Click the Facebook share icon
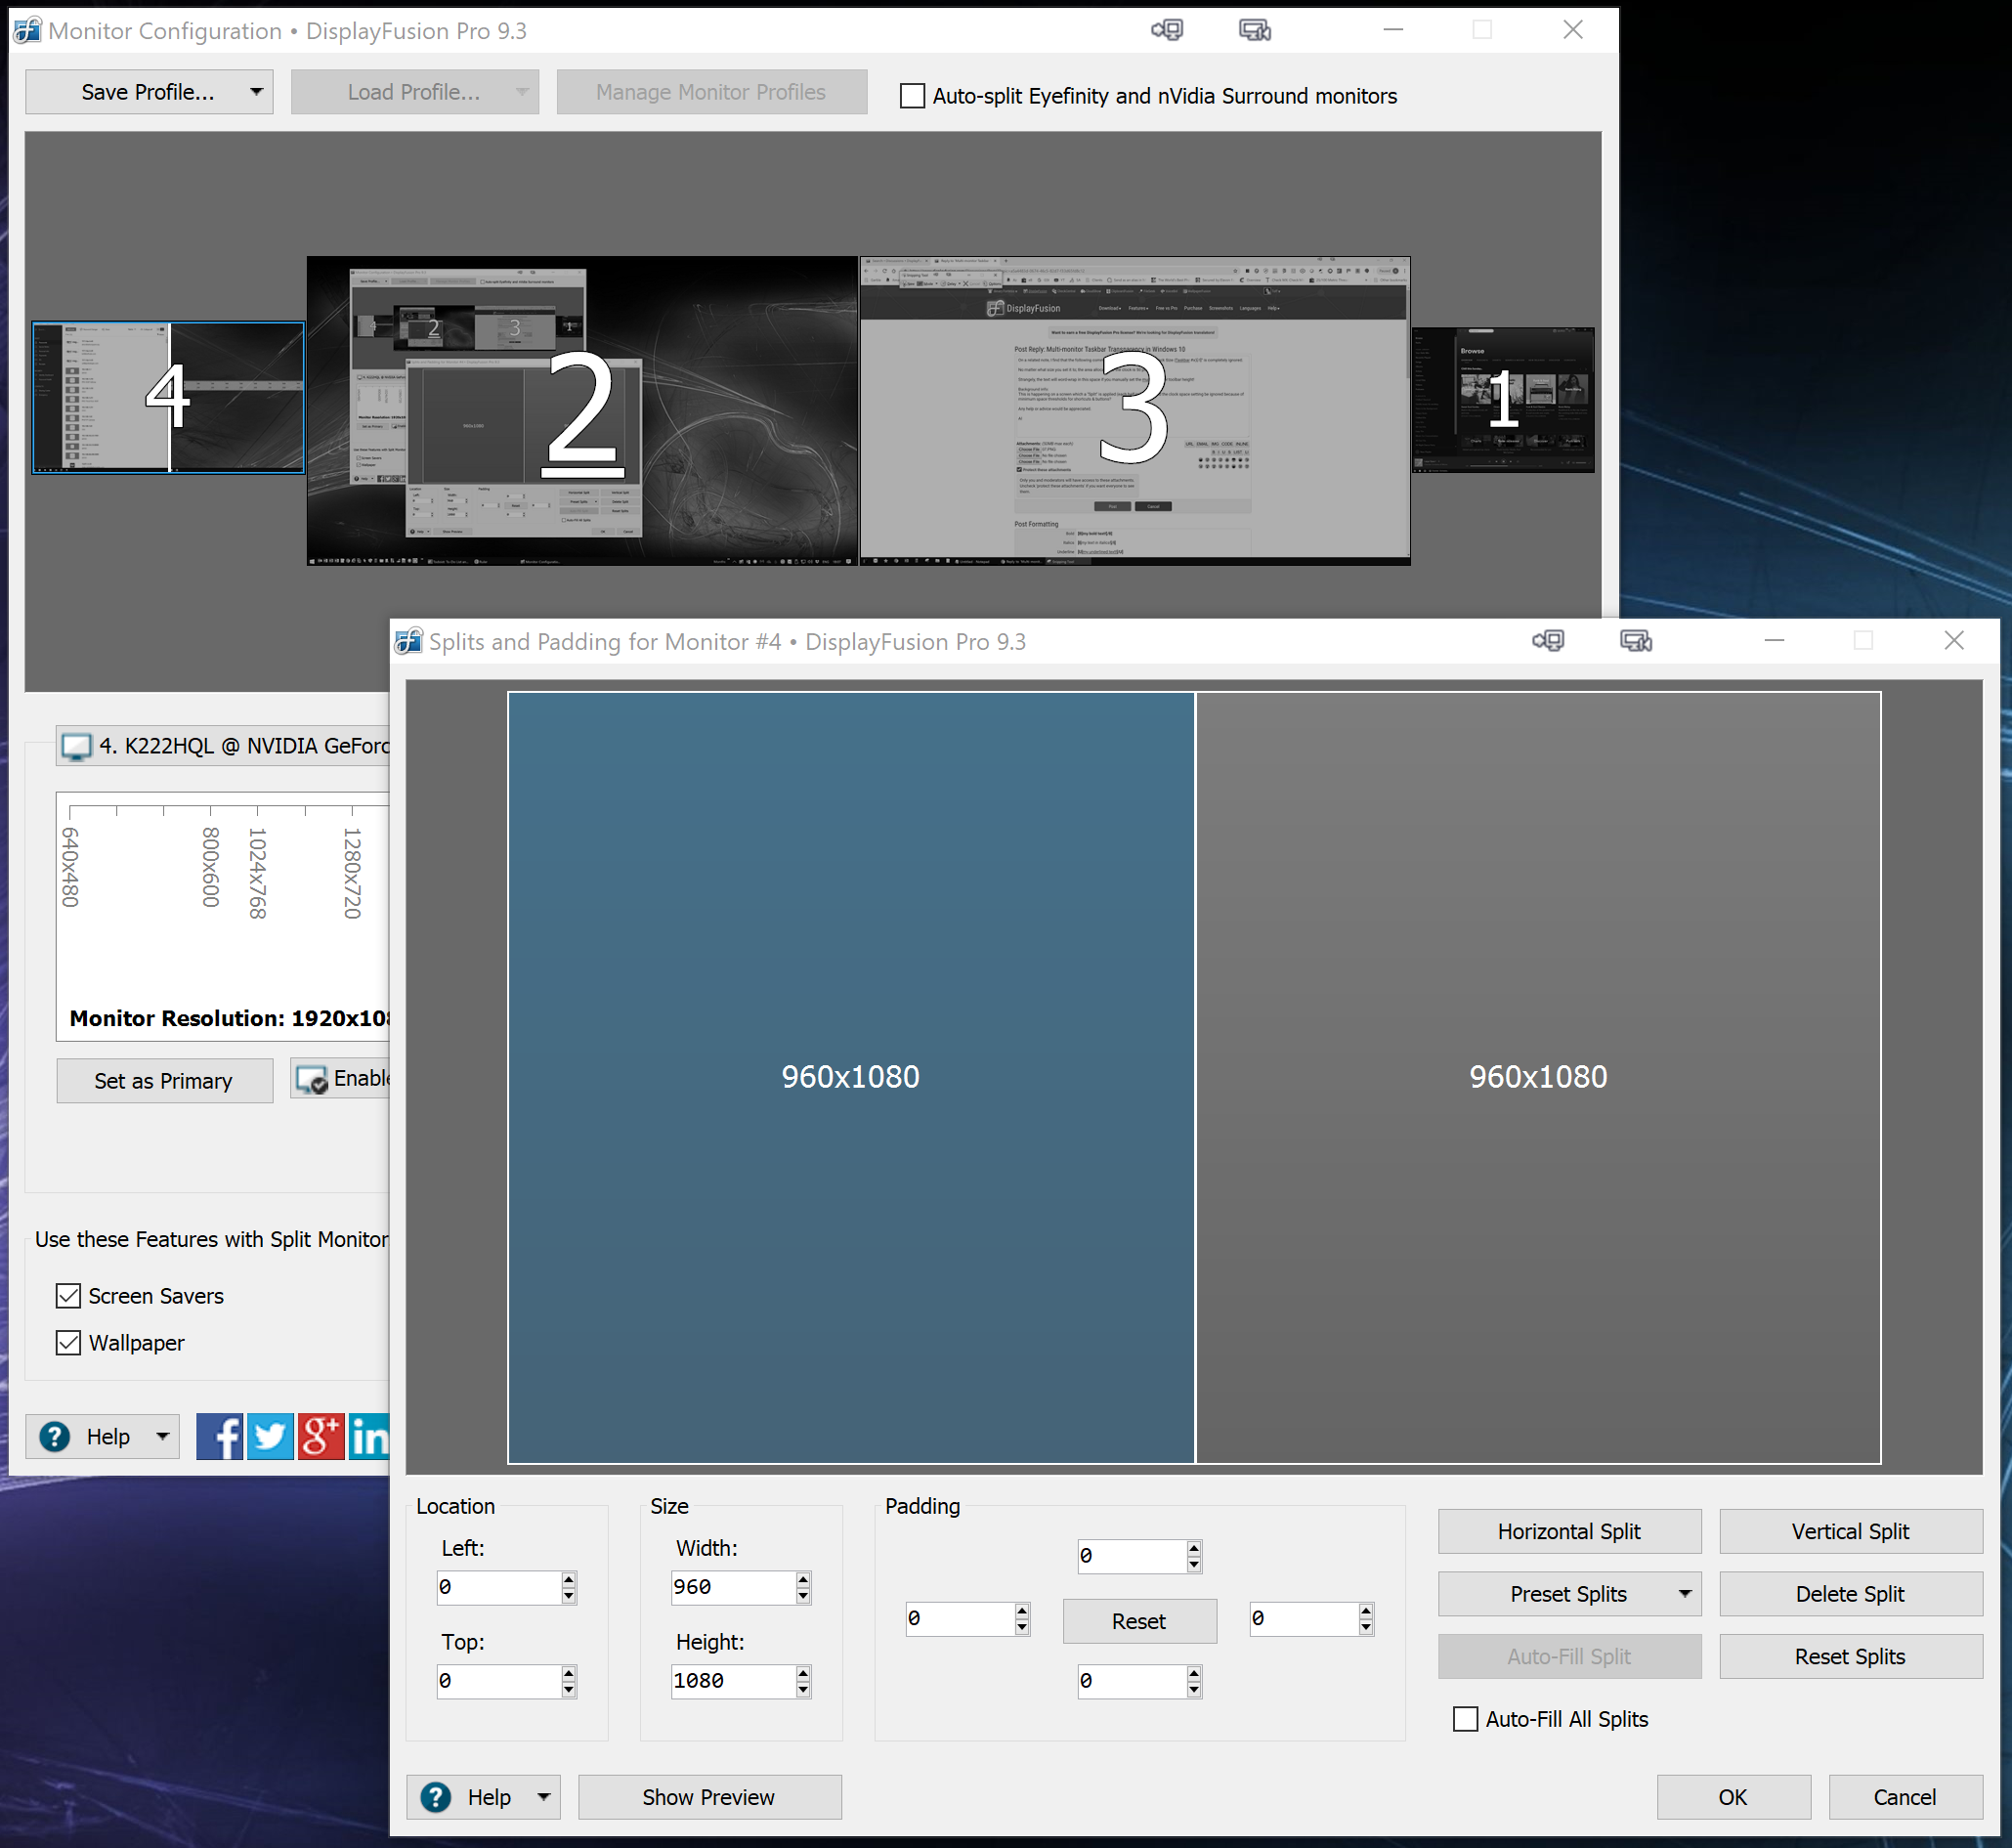Screen dimensions: 2012x1848 coord(219,1437)
